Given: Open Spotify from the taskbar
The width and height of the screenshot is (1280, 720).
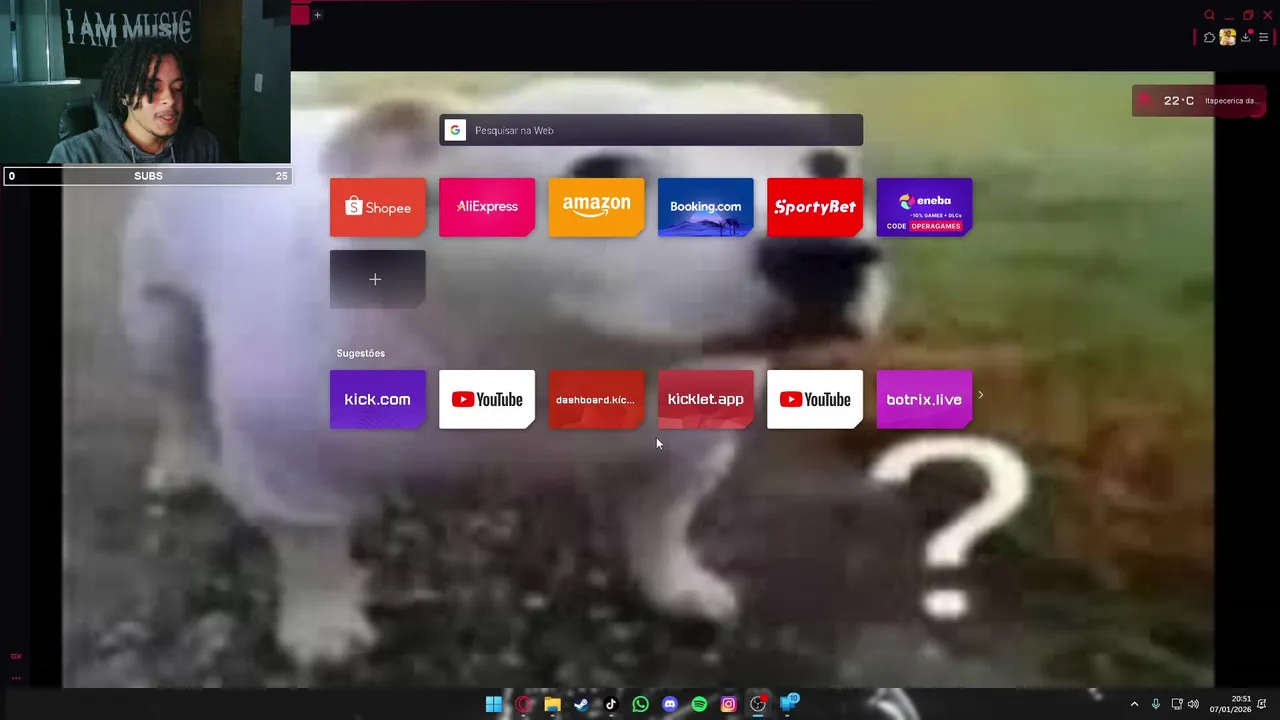Looking at the screenshot, I should pyautogui.click(x=699, y=704).
